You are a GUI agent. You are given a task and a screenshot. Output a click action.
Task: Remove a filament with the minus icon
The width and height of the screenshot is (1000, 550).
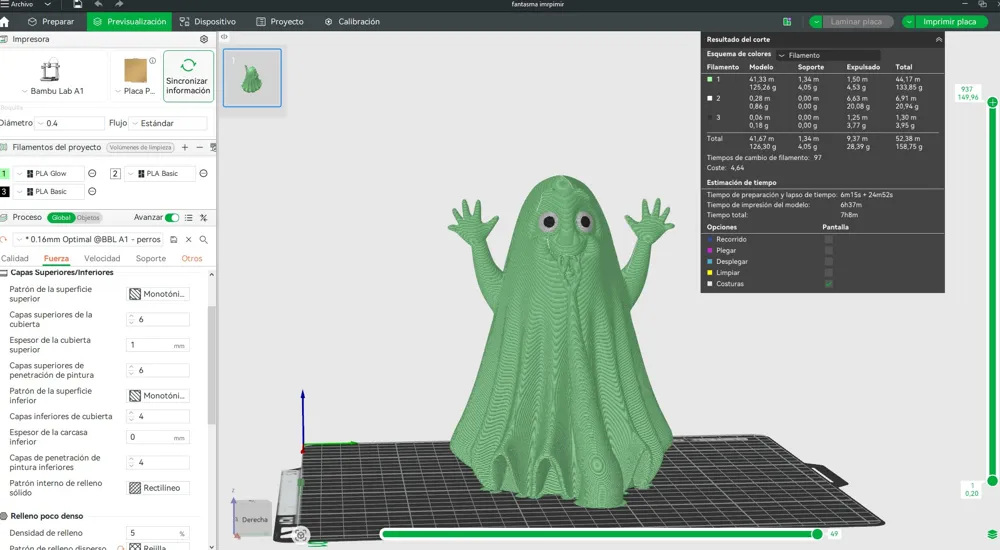200,147
